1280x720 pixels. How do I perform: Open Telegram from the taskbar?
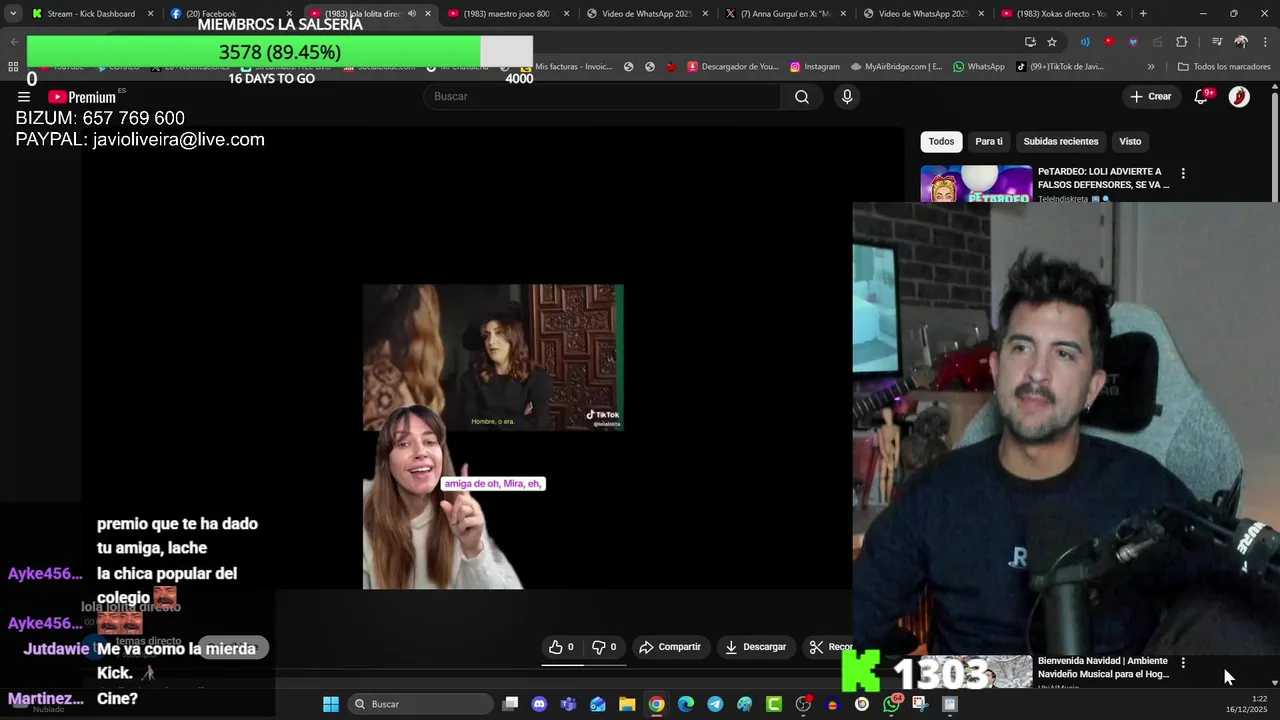pos(715,704)
